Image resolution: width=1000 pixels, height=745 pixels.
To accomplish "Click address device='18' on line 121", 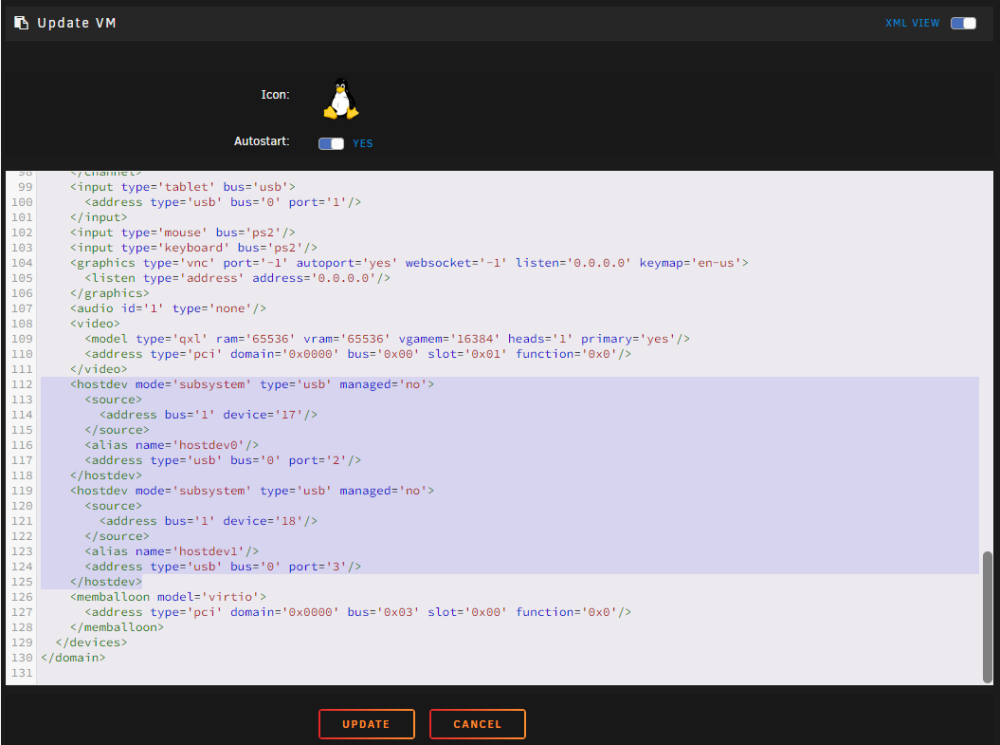I will coord(209,521).
